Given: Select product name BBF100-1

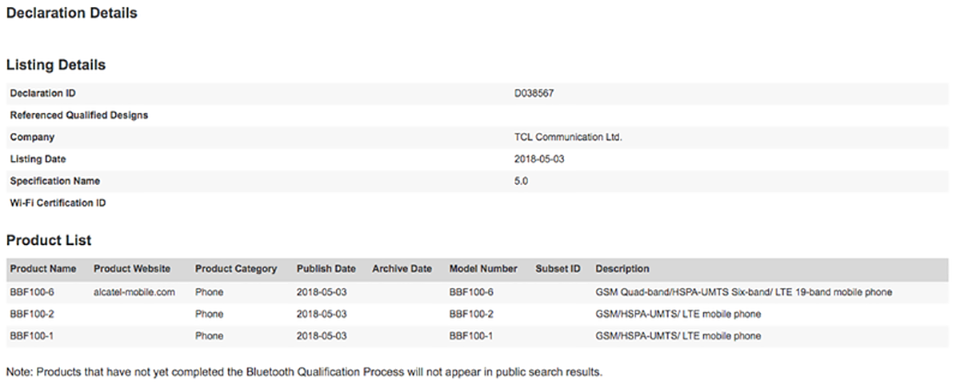Looking at the screenshot, I should tap(32, 336).
